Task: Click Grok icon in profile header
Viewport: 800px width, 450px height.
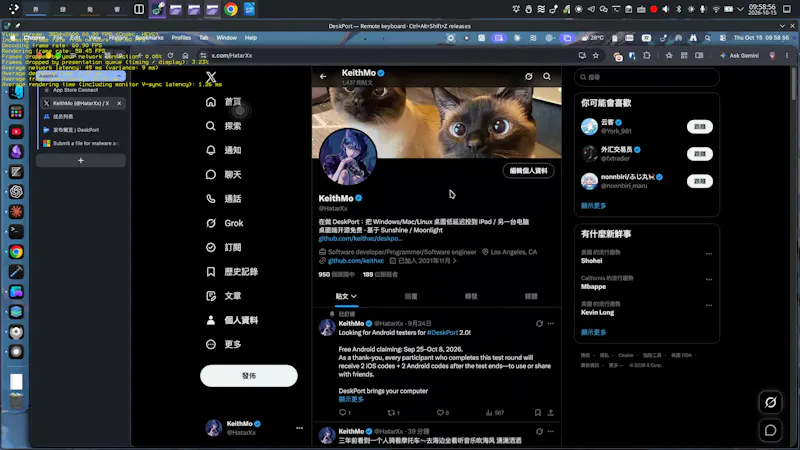Action: pyautogui.click(x=529, y=77)
